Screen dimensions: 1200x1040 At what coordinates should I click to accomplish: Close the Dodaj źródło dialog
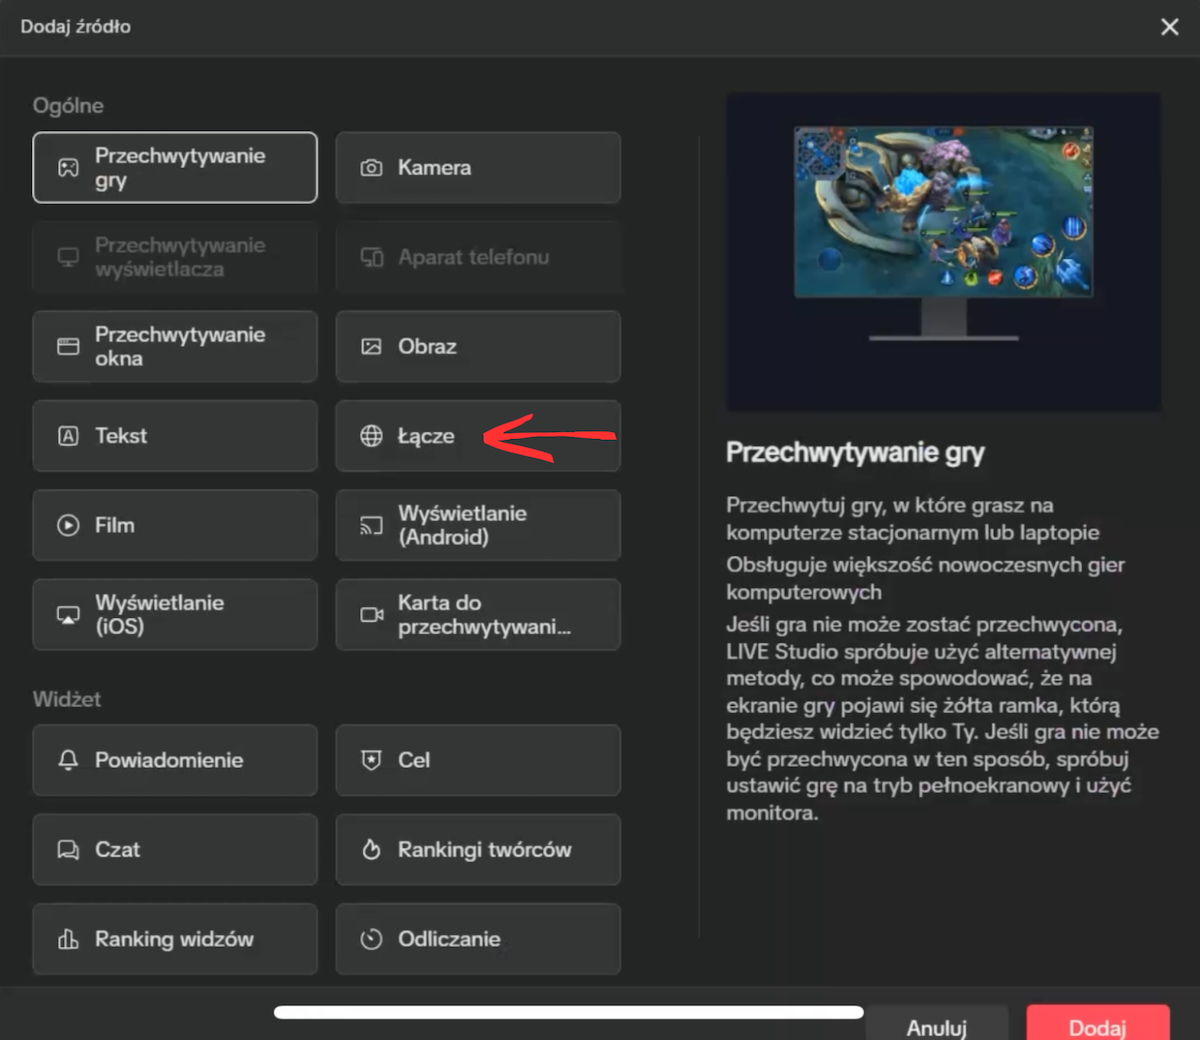coord(1169,27)
